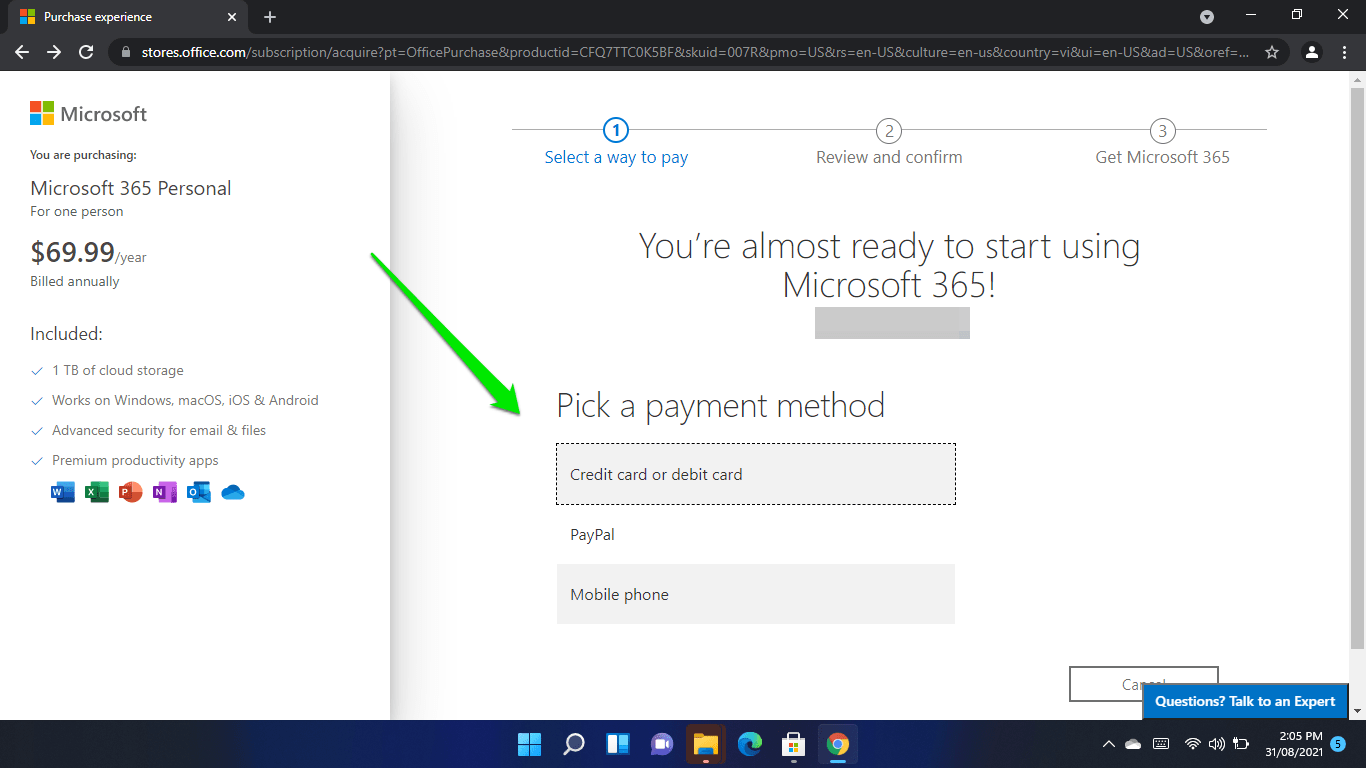Close the Purchase experience tab

pyautogui.click(x=232, y=17)
